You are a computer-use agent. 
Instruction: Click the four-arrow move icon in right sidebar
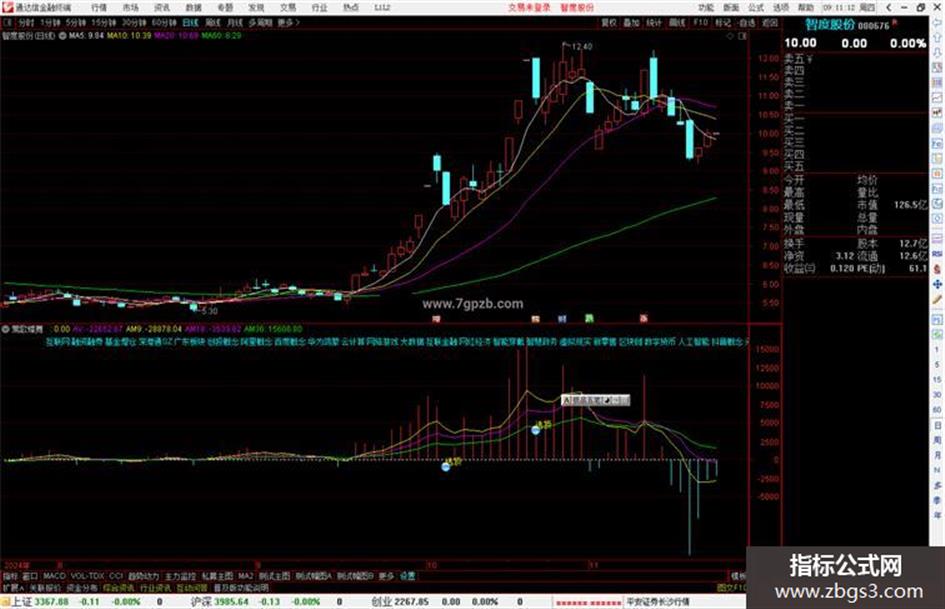(x=937, y=284)
